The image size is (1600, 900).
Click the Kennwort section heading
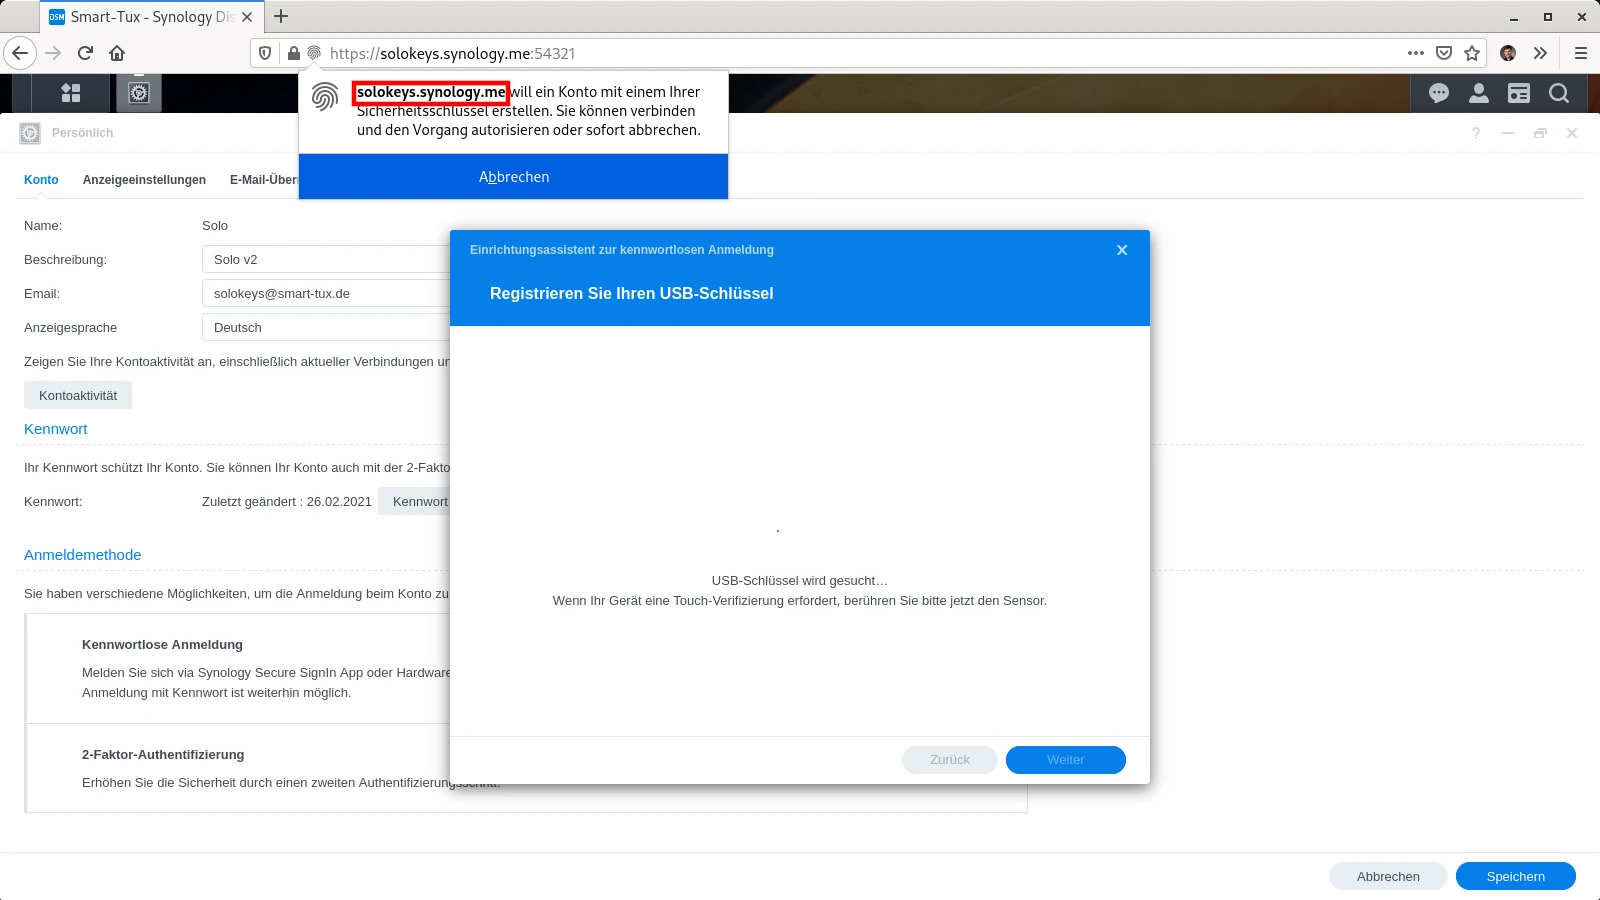(x=56, y=429)
